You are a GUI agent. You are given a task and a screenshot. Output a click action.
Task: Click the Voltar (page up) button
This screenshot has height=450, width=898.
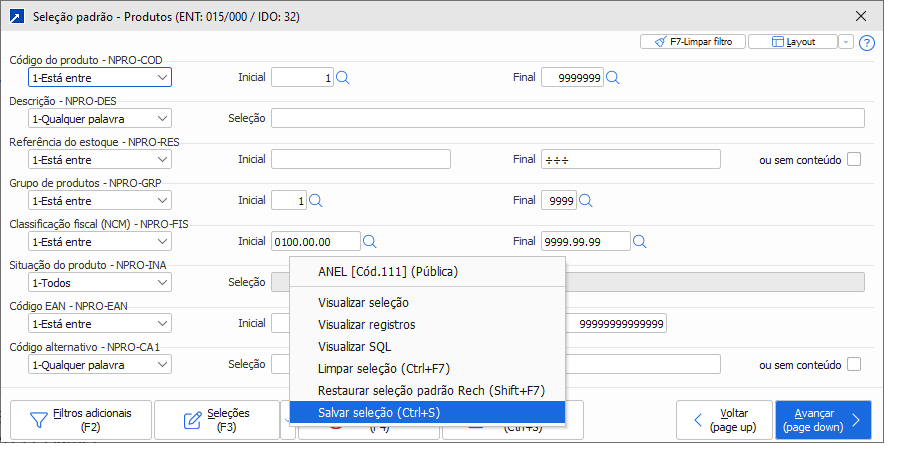click(723, 420)
